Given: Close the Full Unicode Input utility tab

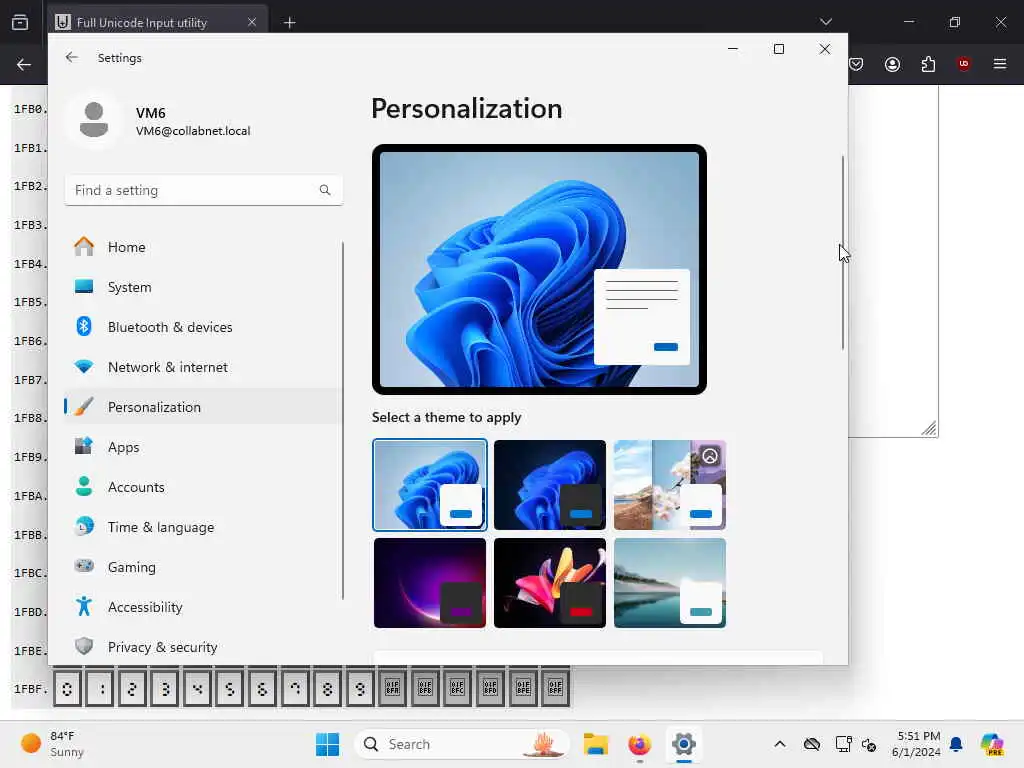Looking at the screenshot, I should point(252,22).
